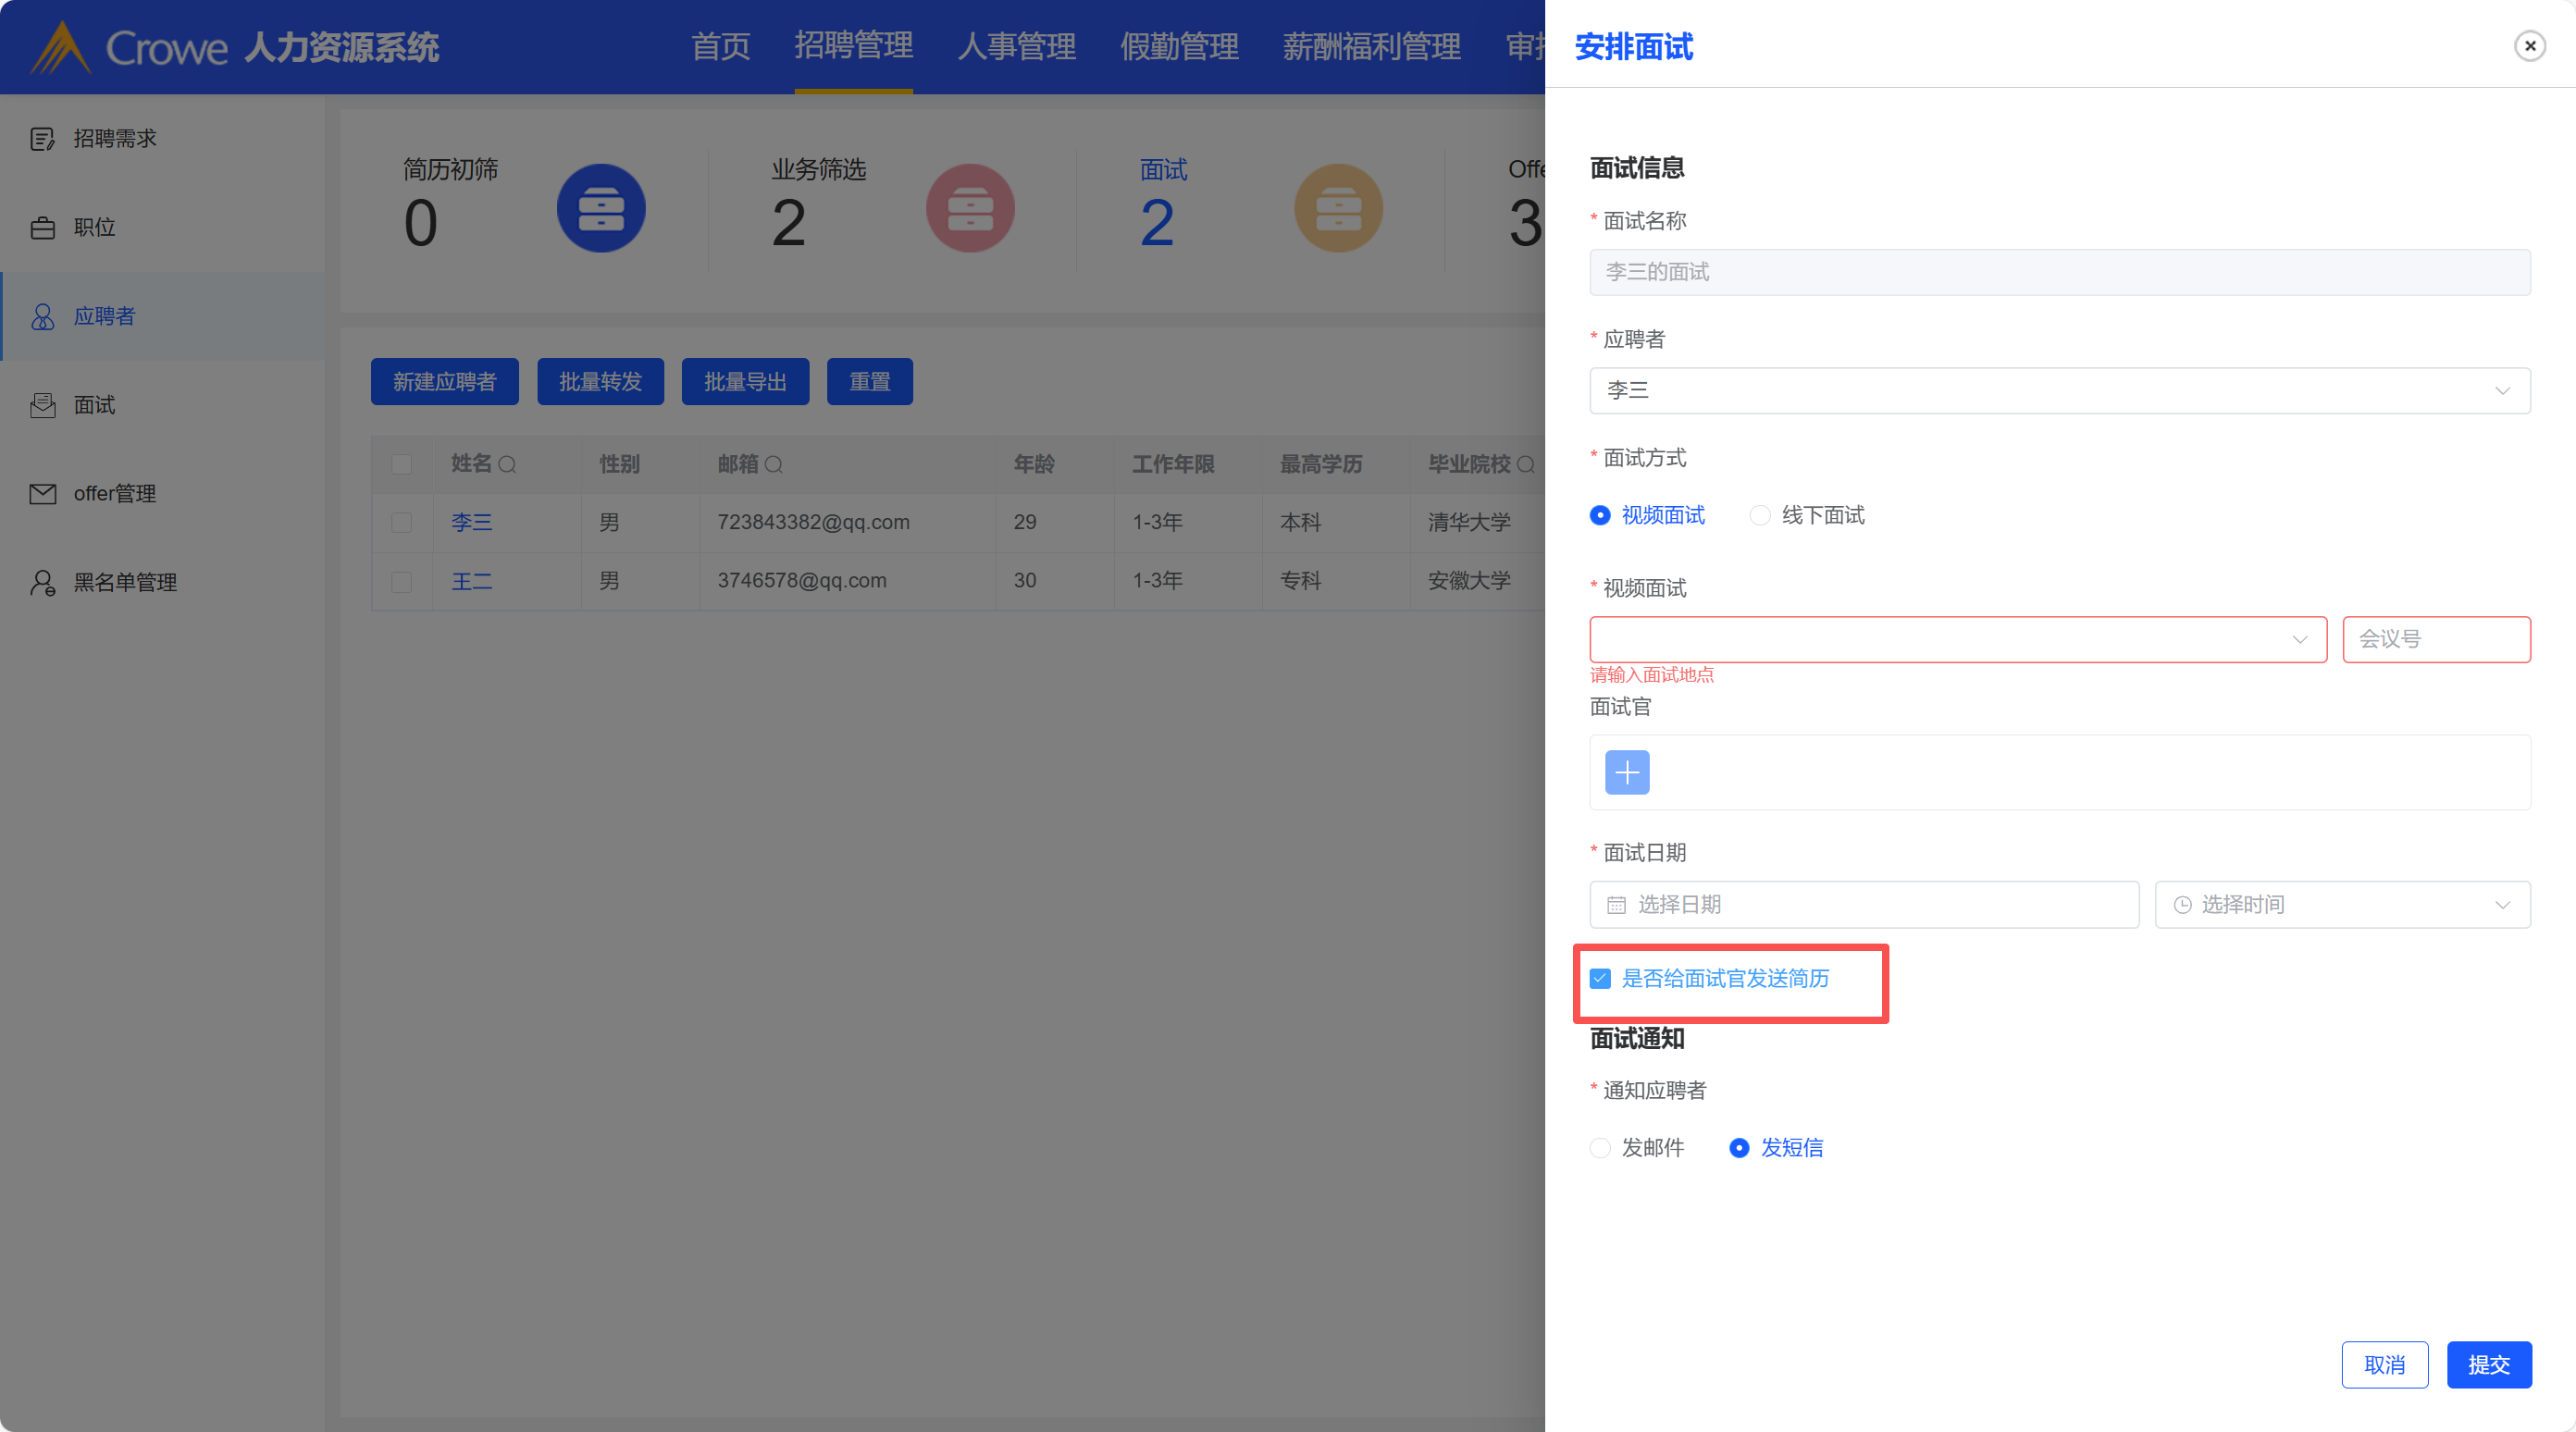Viewport: 2576px width, 1432px height.
Task: Switch to 人事管理 top menu
Action: [x=1016, y=47]
